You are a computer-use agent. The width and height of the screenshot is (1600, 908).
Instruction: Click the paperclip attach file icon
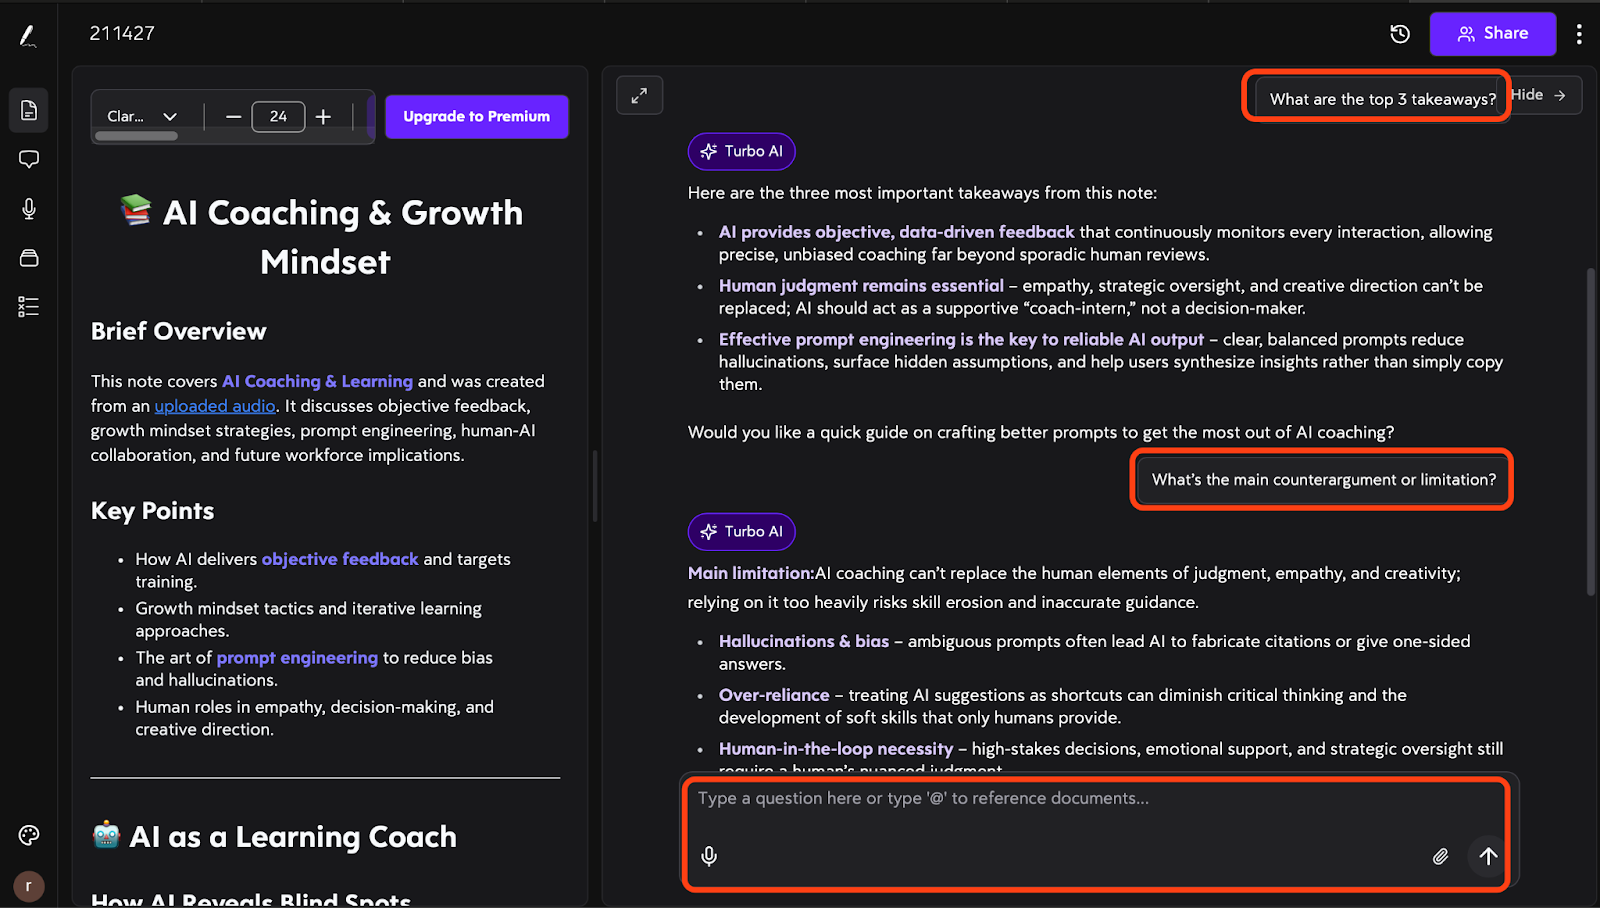coord(1440,856)
